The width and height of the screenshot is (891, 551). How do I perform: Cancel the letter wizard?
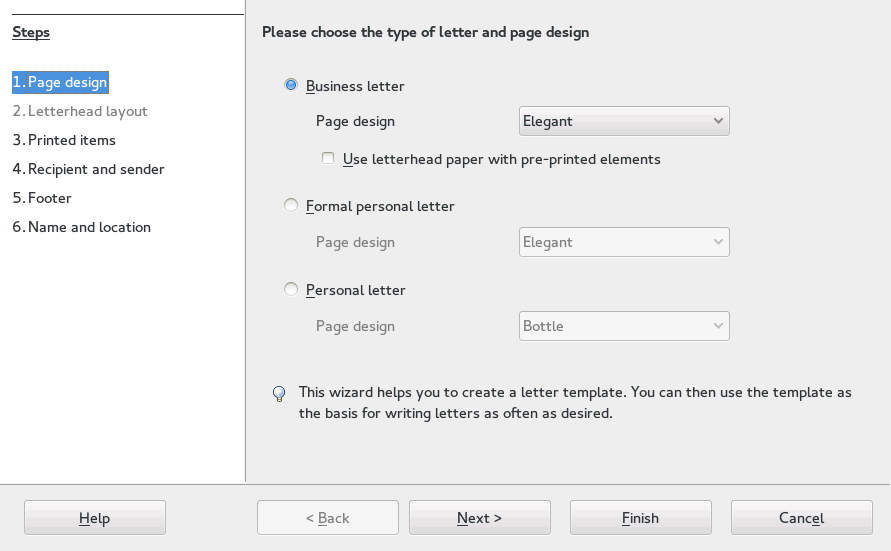tap(801, 518)
